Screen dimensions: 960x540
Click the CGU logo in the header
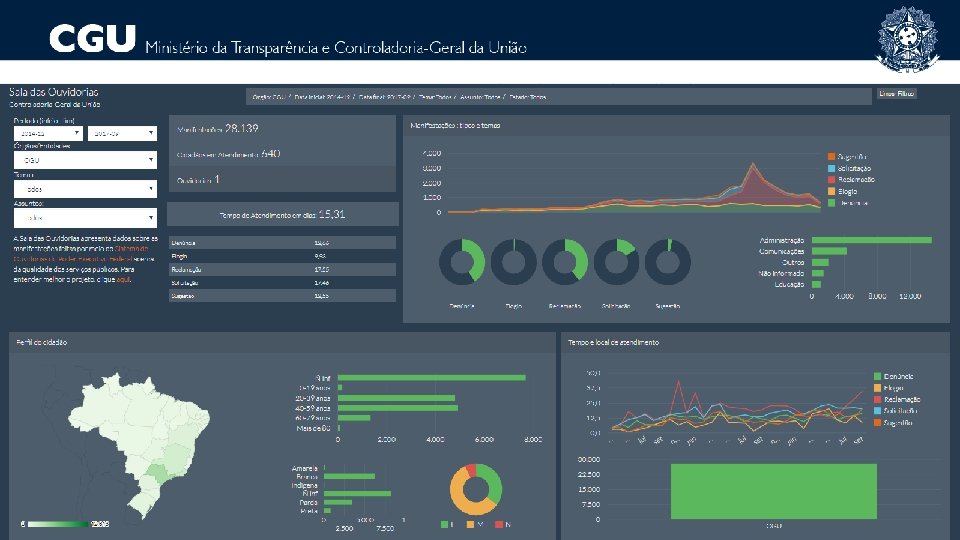[x=92, y=38]
